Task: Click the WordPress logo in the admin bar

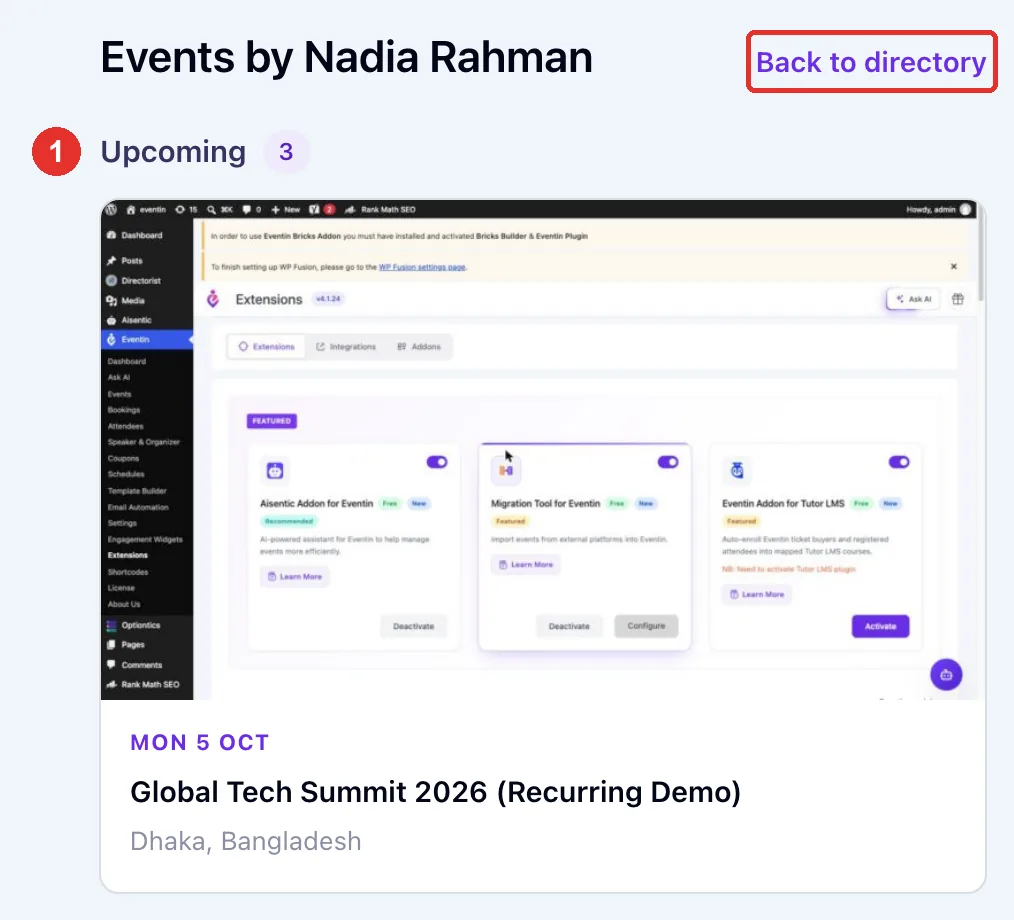Action: (x=111, y=209)
